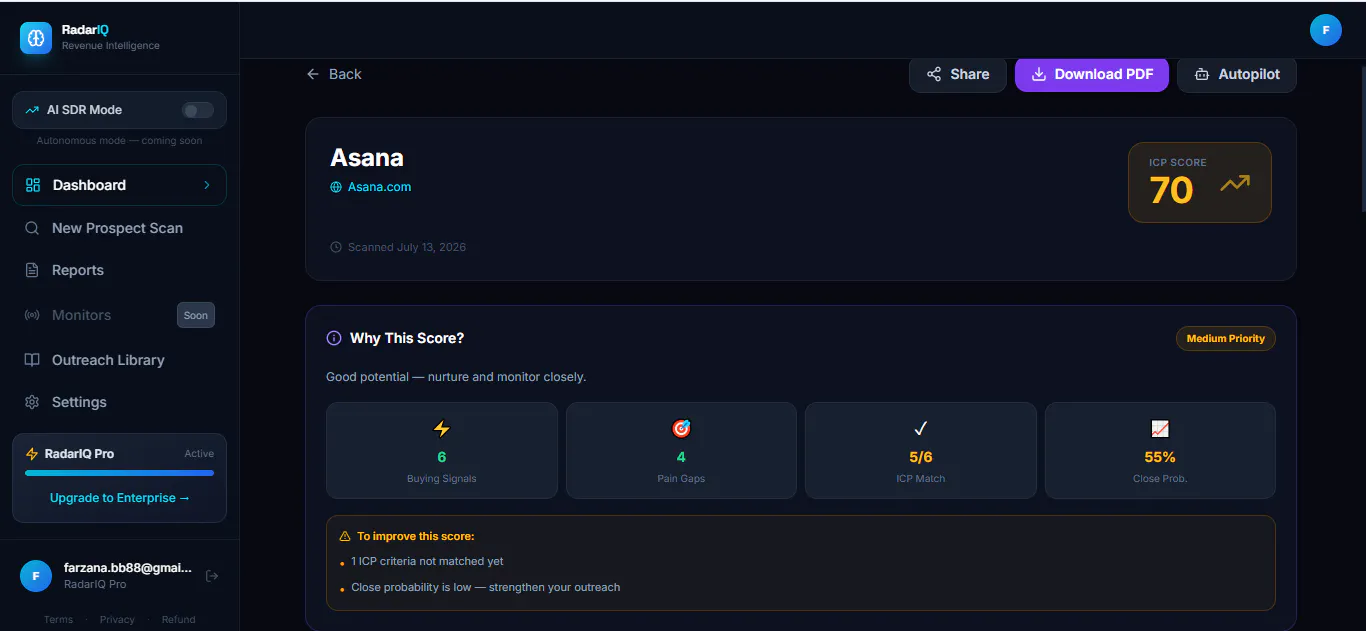Click the Outreach Library book icon
Image resolution: width=1366 pixels, height=631 pixels.
tap(32, 360)
